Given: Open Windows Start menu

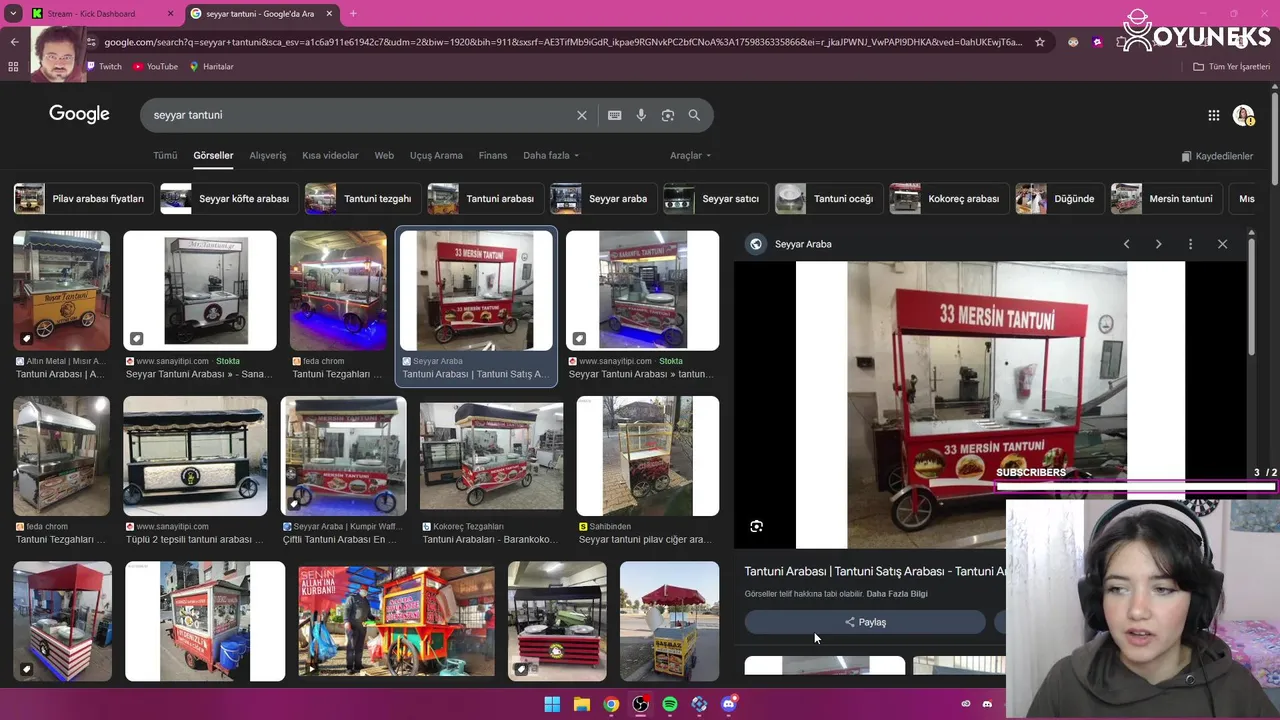Looking at the screenshot, I should [x=552, y=704].
